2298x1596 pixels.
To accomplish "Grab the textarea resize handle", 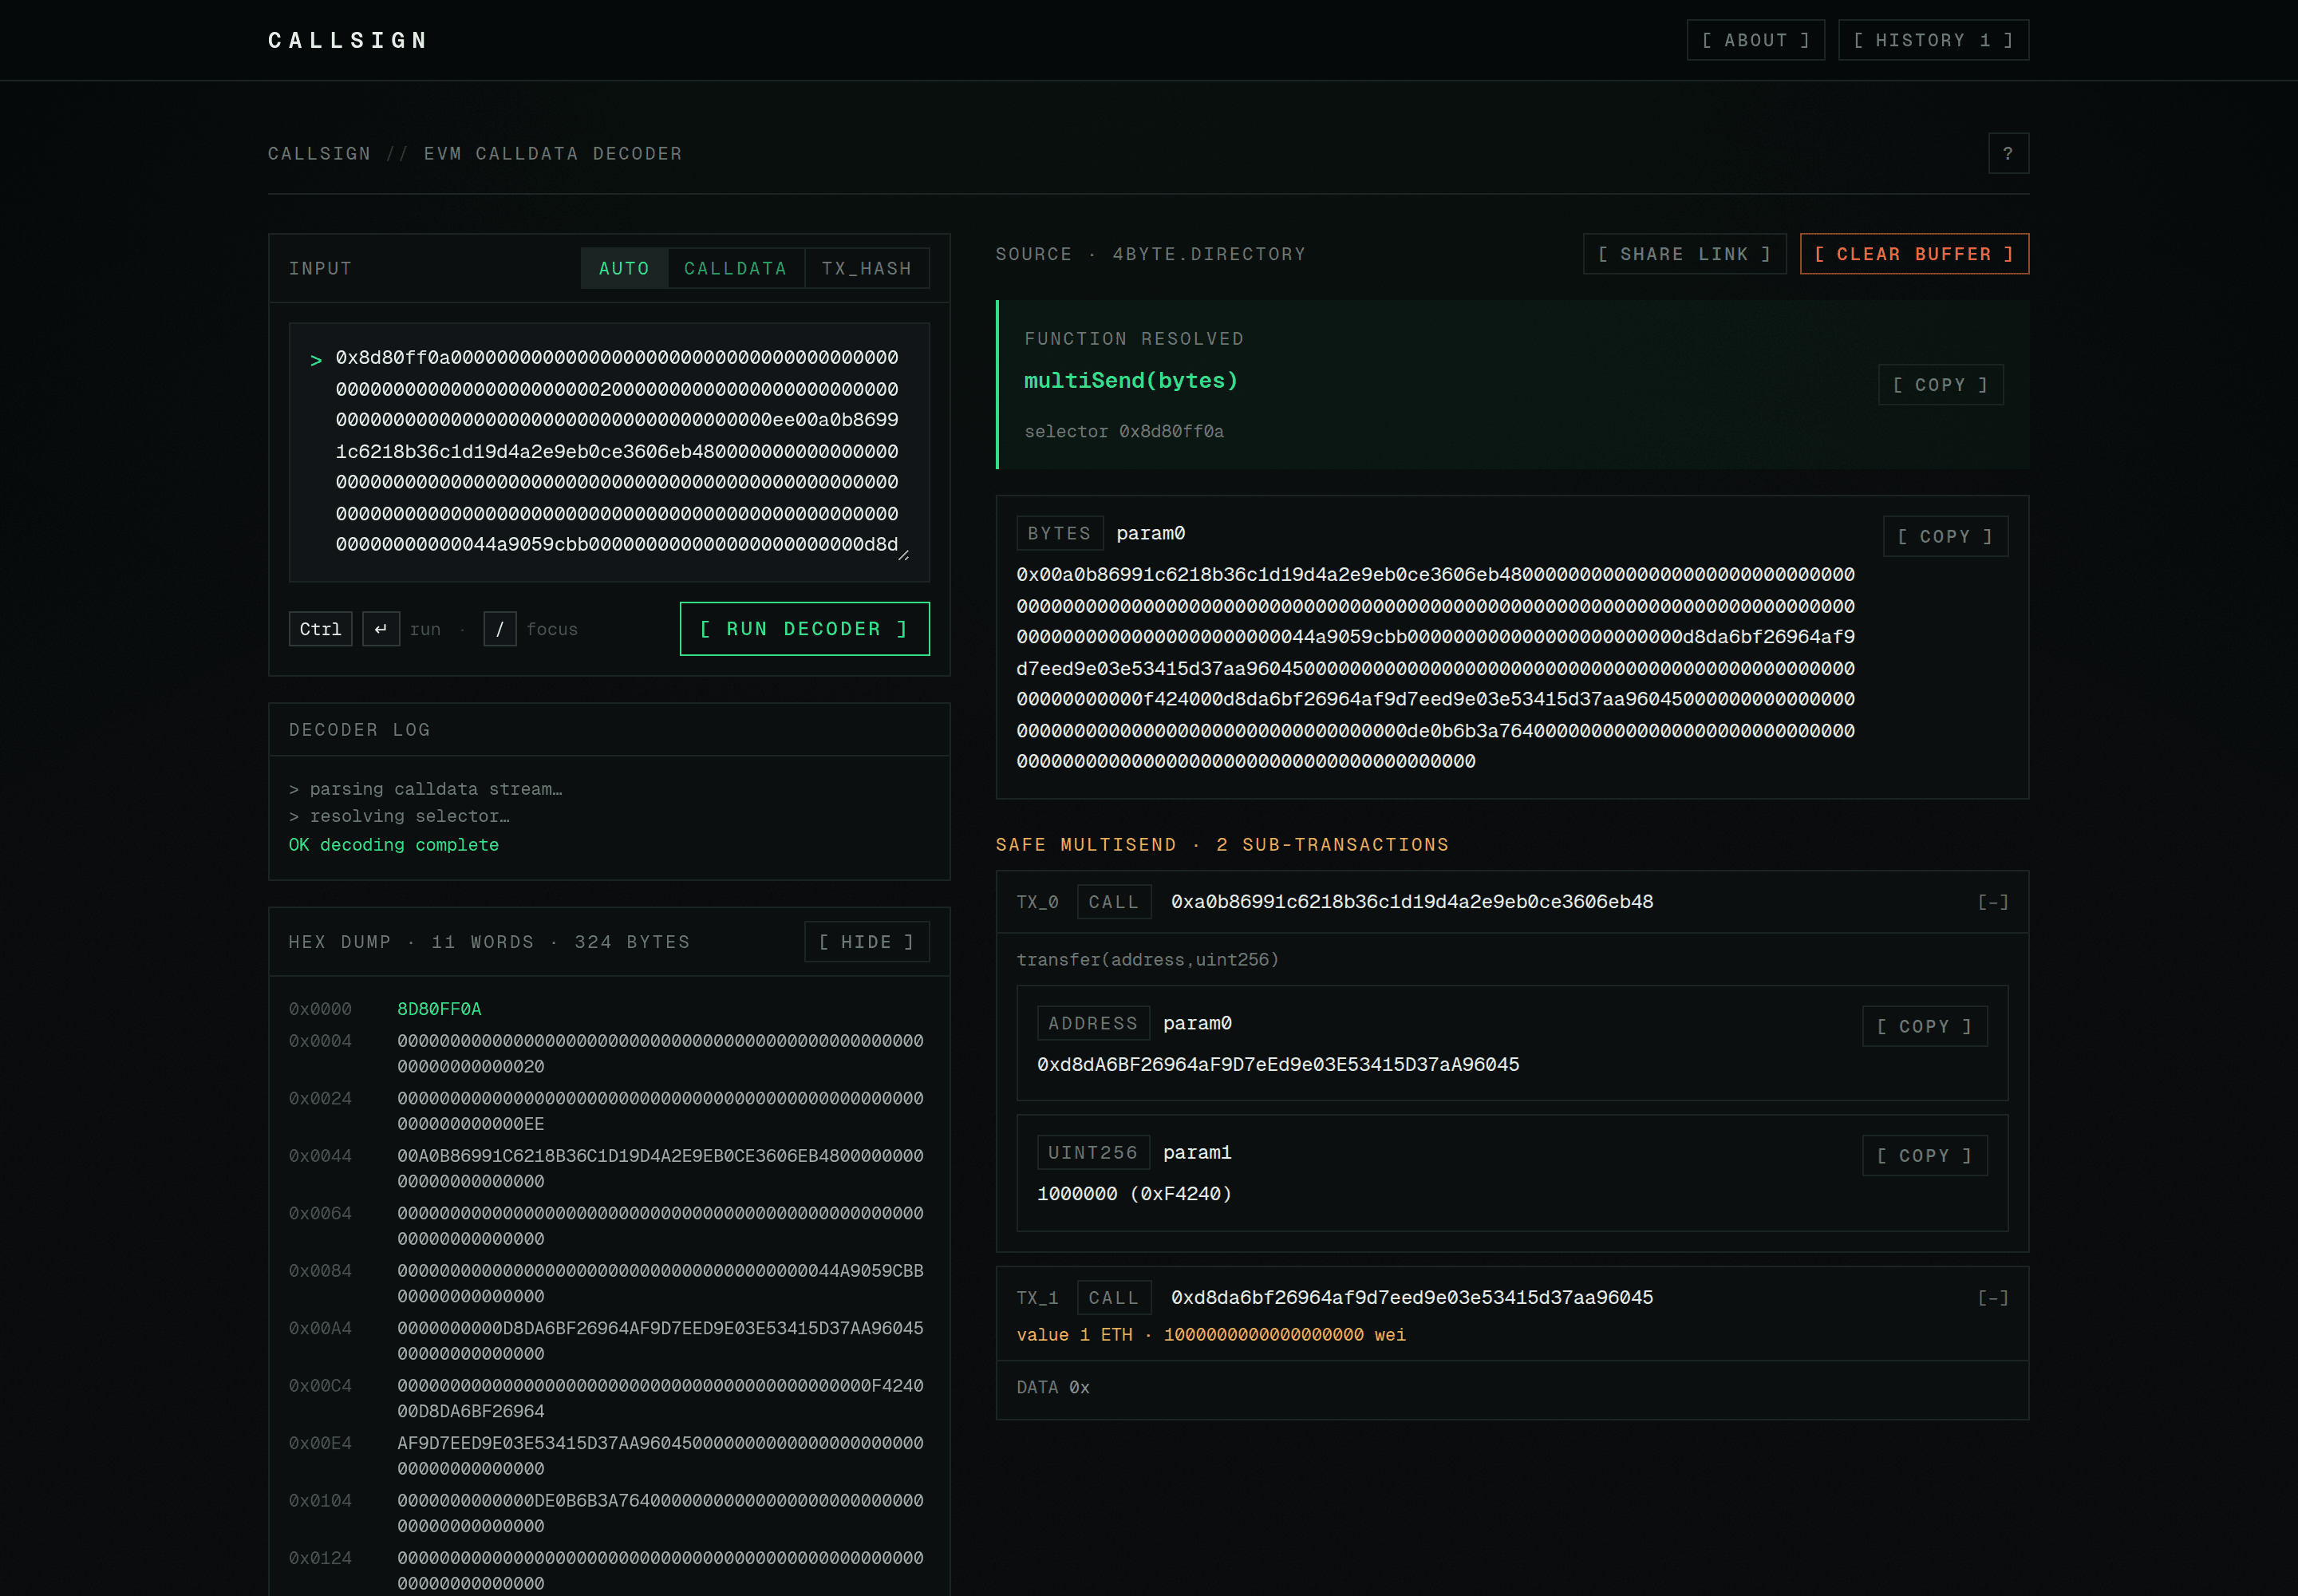I will 903,555.
